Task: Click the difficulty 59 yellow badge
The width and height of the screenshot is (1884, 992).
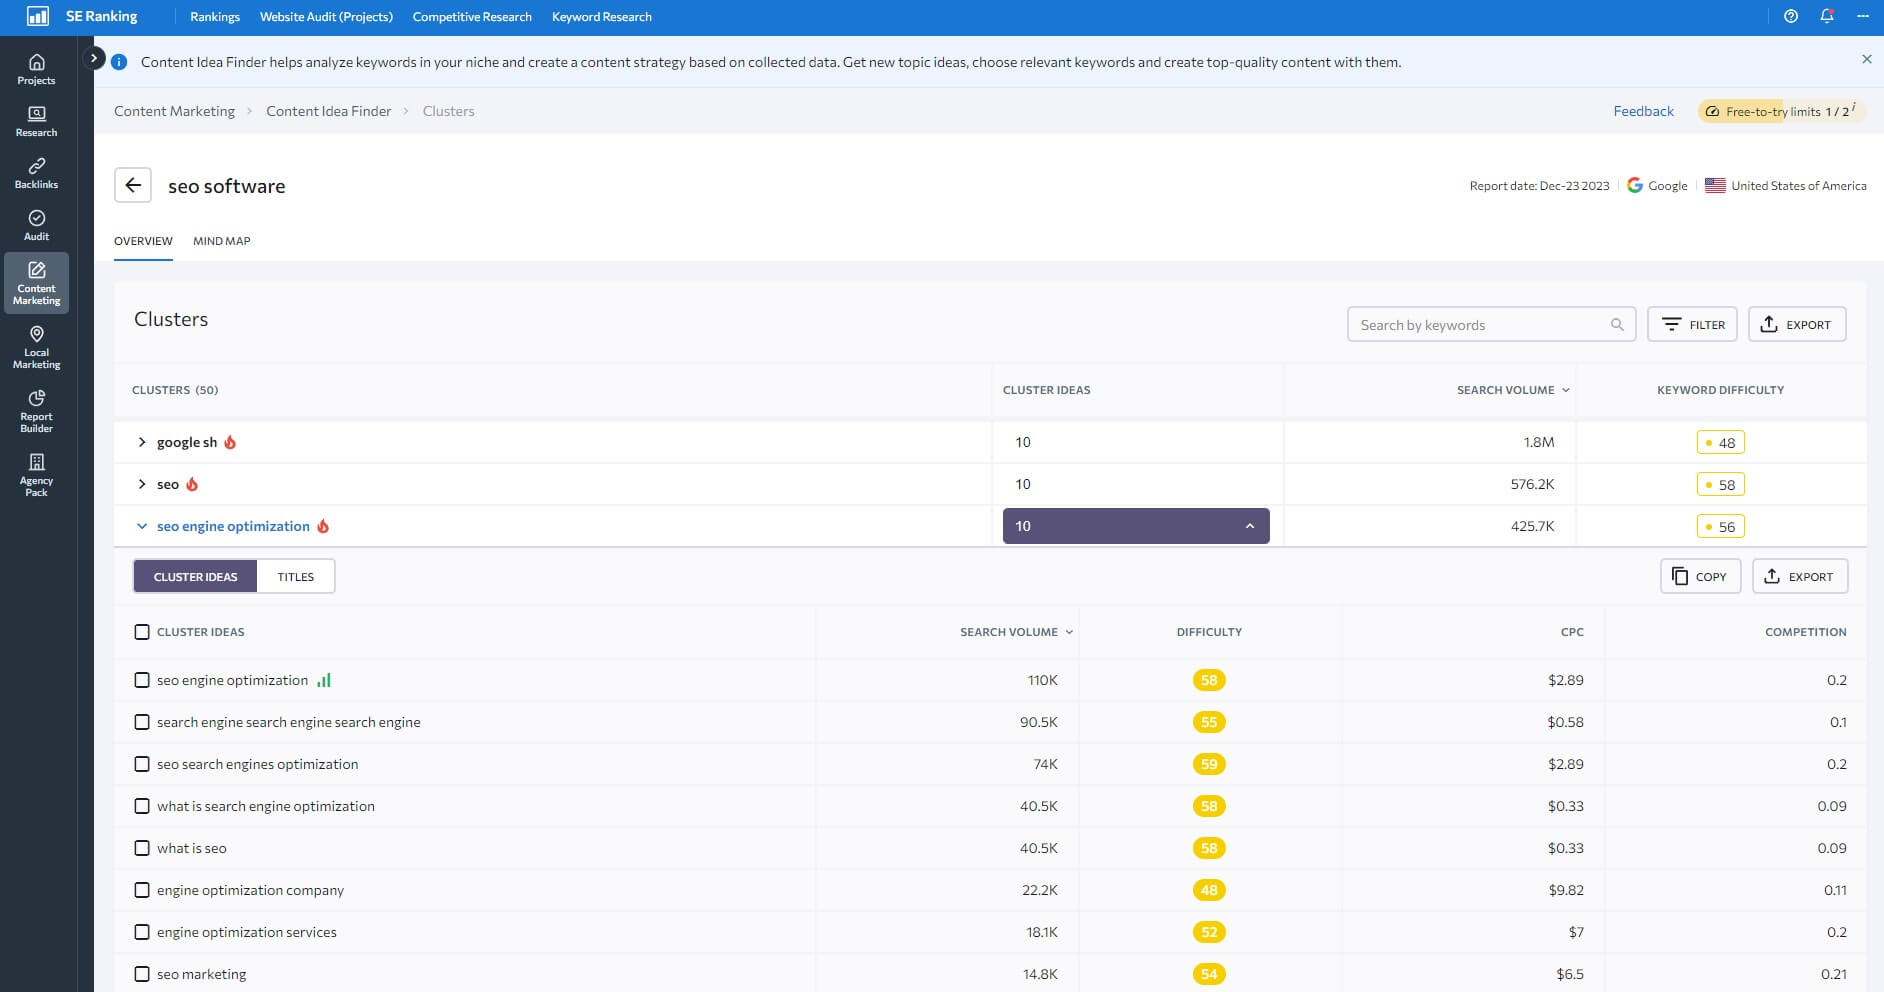Action: (x=1209, y=764)
